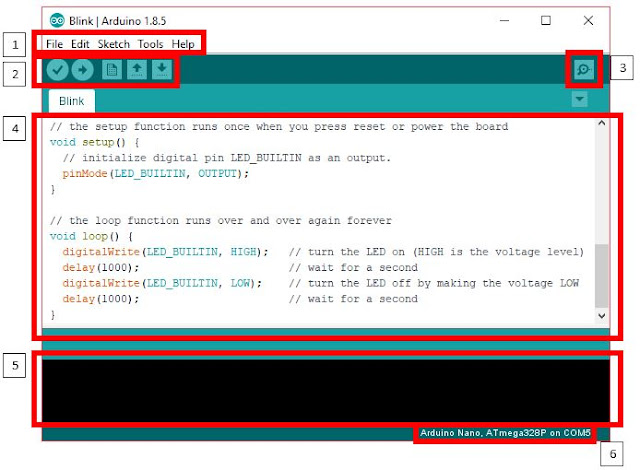Click the Verify checkmark button
Image resolution: width=640 pixels, height=470 pixels.
[x=57, y=70]
